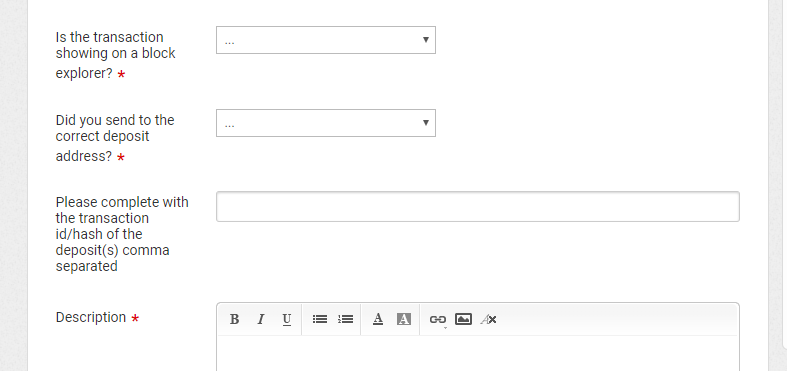Expand the small arrow under the link icon
Image resolution: width=787 pixels, height=371 pixels.
pyautogui.click(x=445, y=328)
